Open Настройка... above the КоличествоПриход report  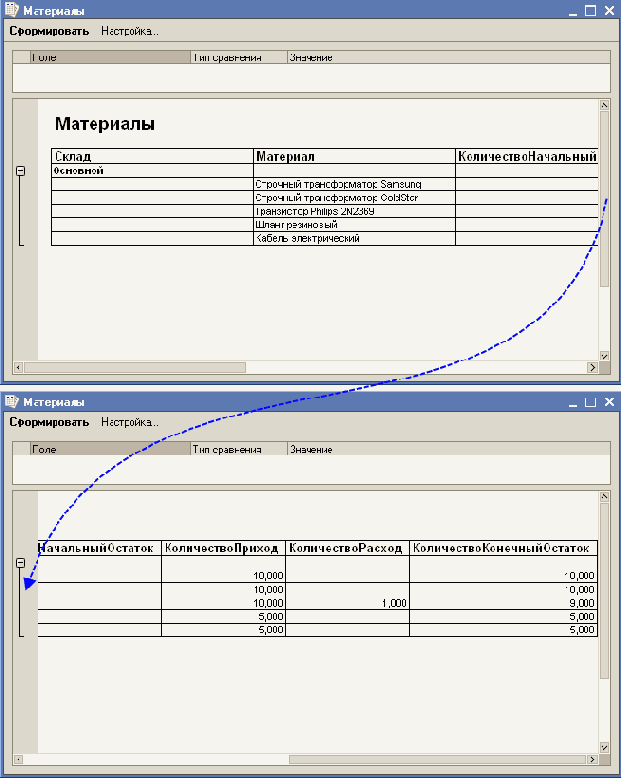(130, 422)
